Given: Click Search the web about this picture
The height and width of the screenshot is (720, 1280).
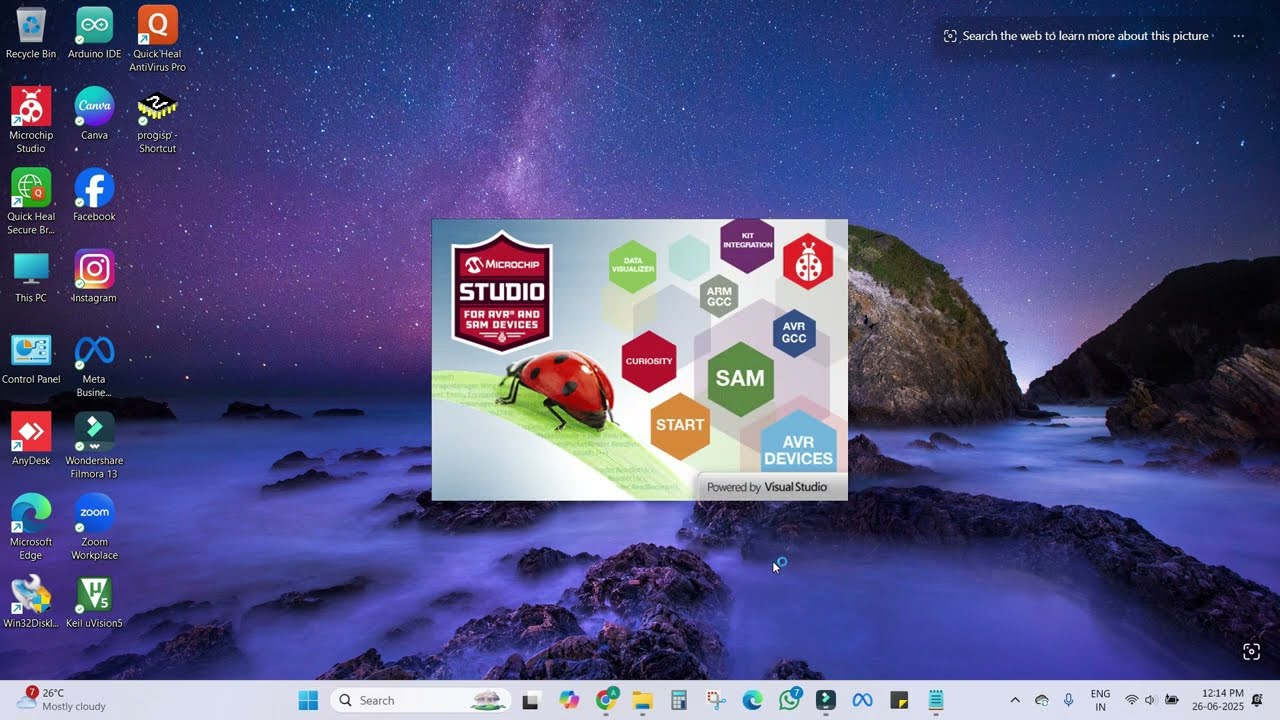Looking at the screenshot, I should point(1076,36).
